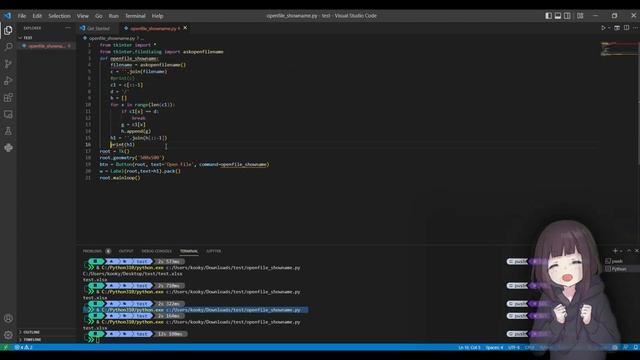
Task: Open the View menu
Action: pos(83,16)
